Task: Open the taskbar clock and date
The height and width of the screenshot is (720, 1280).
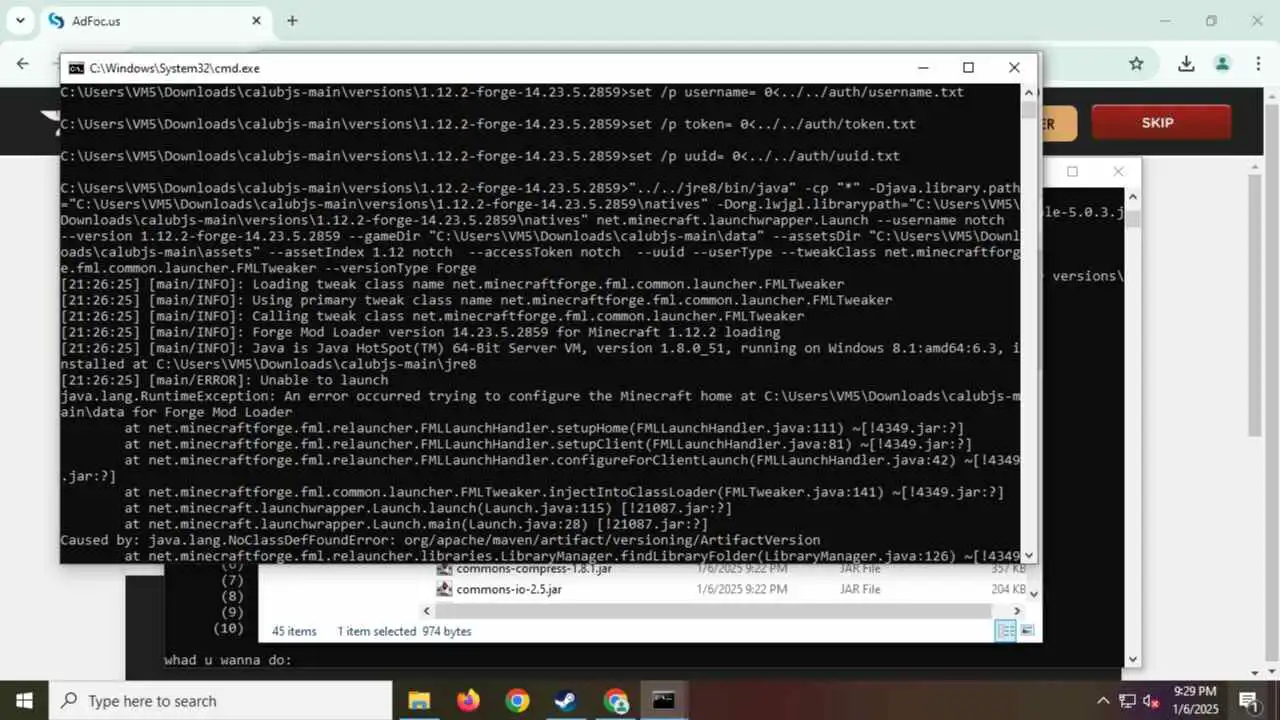Action: click(x=1195, y=700)
